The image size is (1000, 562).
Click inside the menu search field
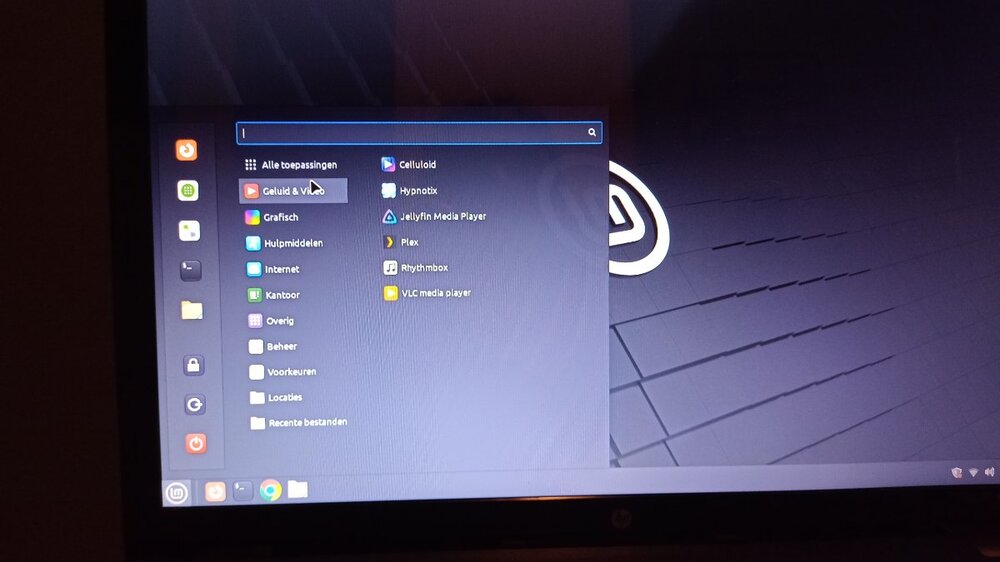coord(410,133)
